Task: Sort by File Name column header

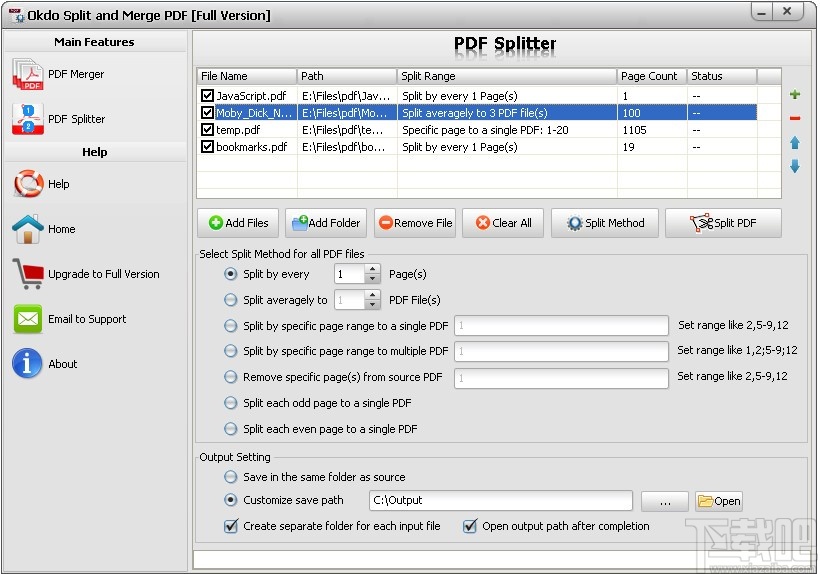Action: coord(246,76)
